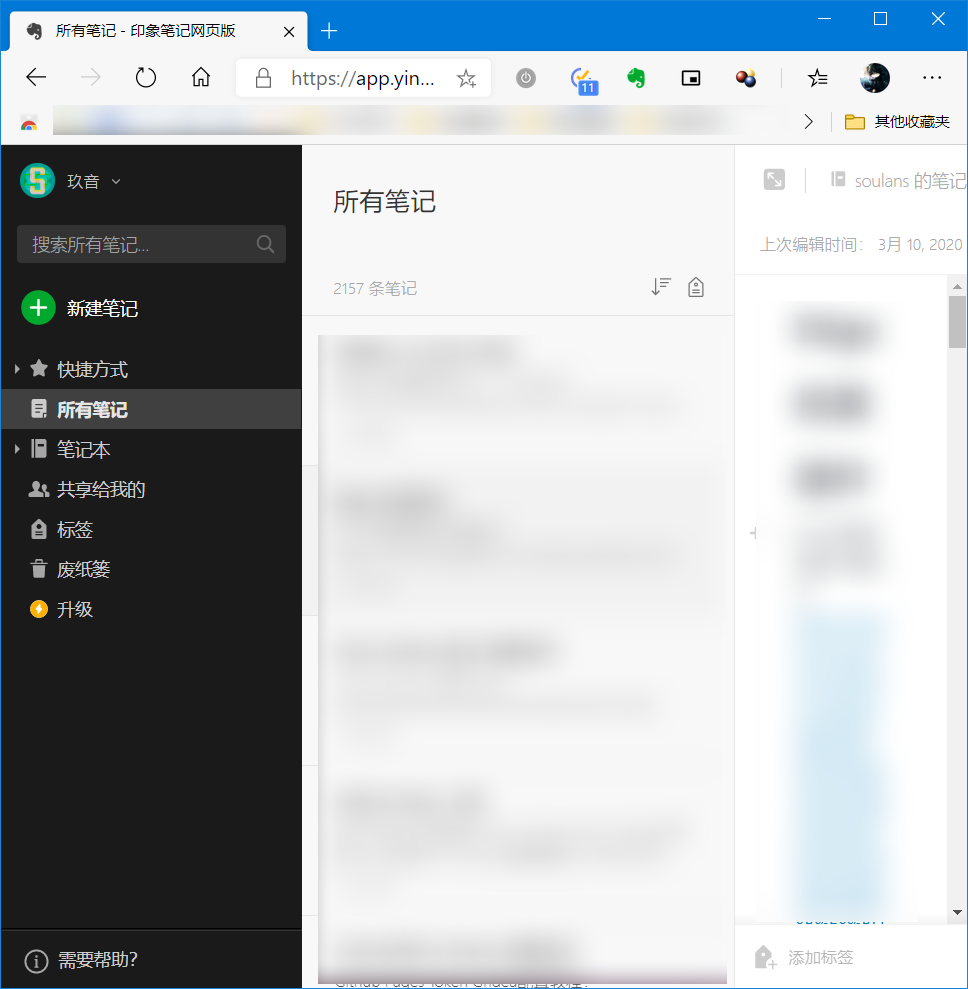The image size is (968, 989).
Task: Click the address bar URL
Action: click(363, 78)
